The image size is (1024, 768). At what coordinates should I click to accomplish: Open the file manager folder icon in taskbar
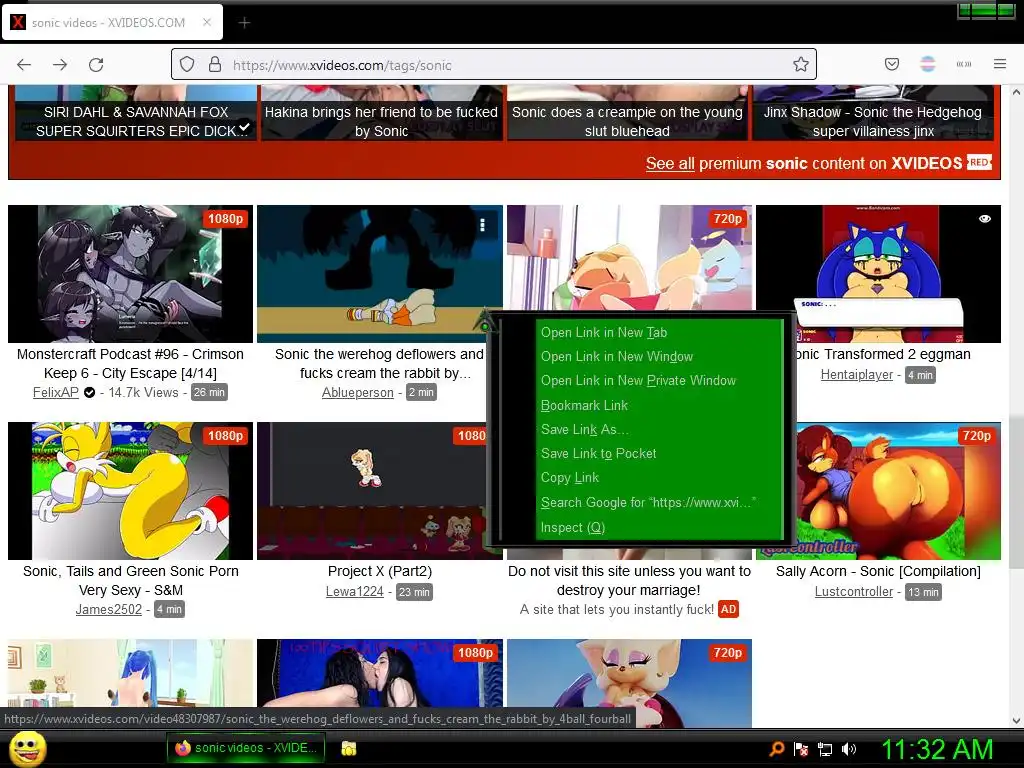pos(349,749)
